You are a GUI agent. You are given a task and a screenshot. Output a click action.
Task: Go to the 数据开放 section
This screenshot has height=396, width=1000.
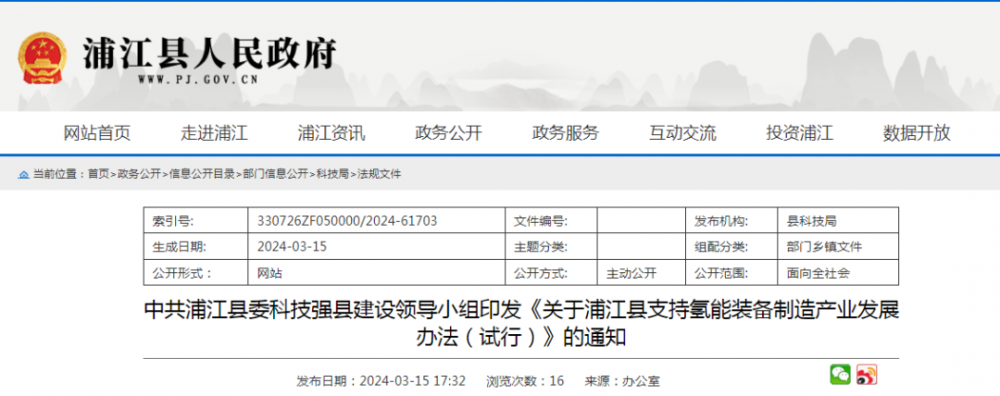click(916, 133)
